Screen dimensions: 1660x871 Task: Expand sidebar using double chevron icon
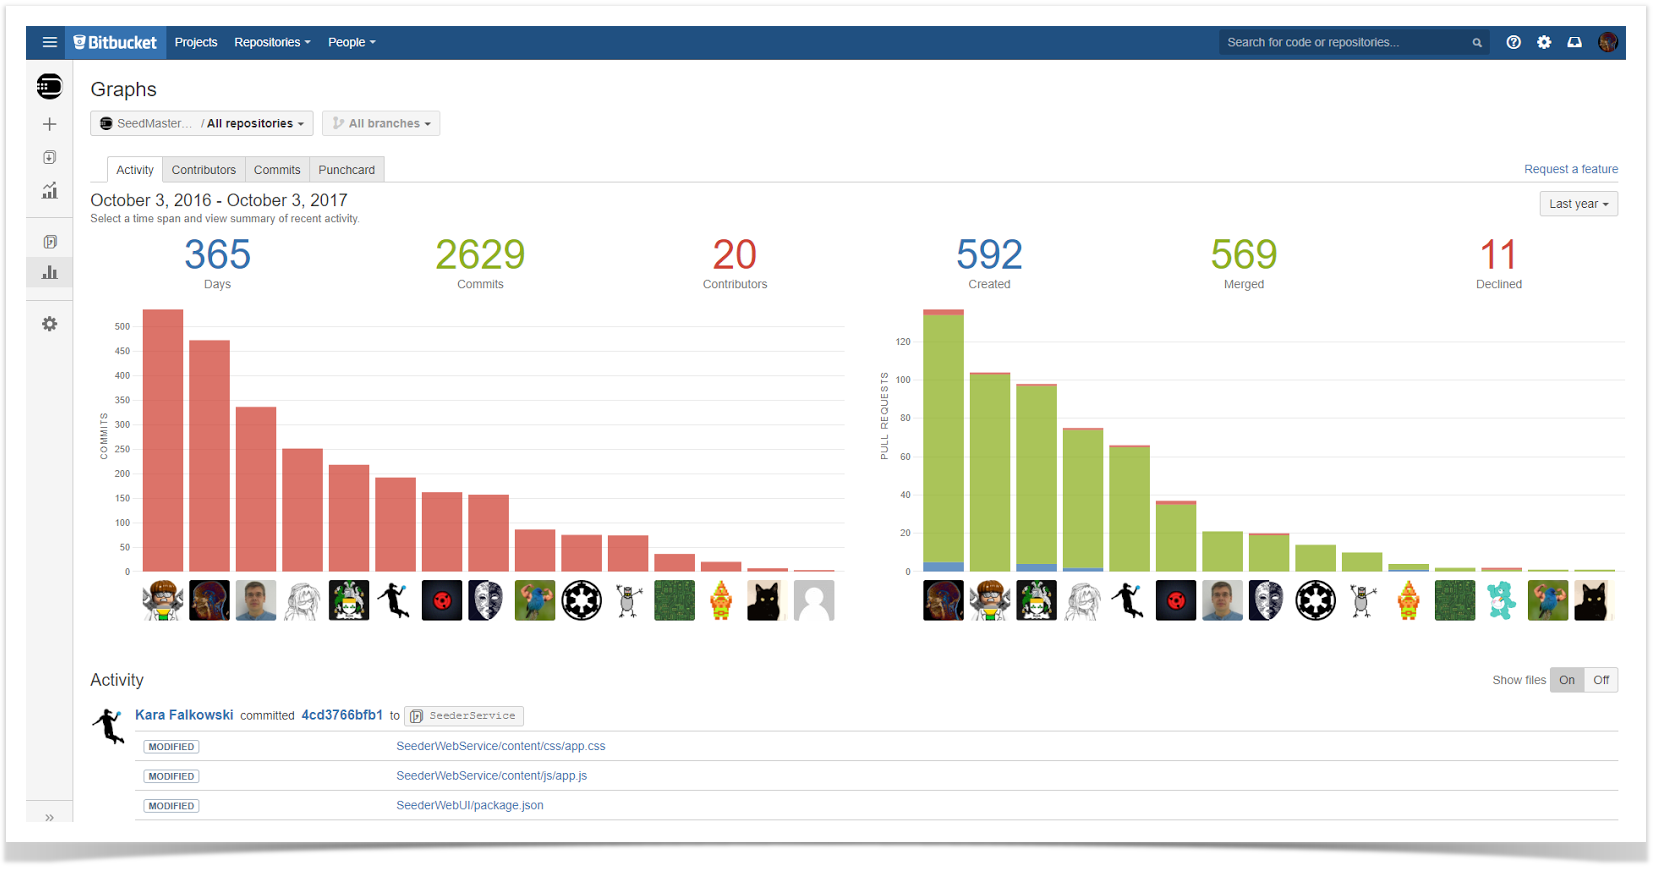click(49, 817)
